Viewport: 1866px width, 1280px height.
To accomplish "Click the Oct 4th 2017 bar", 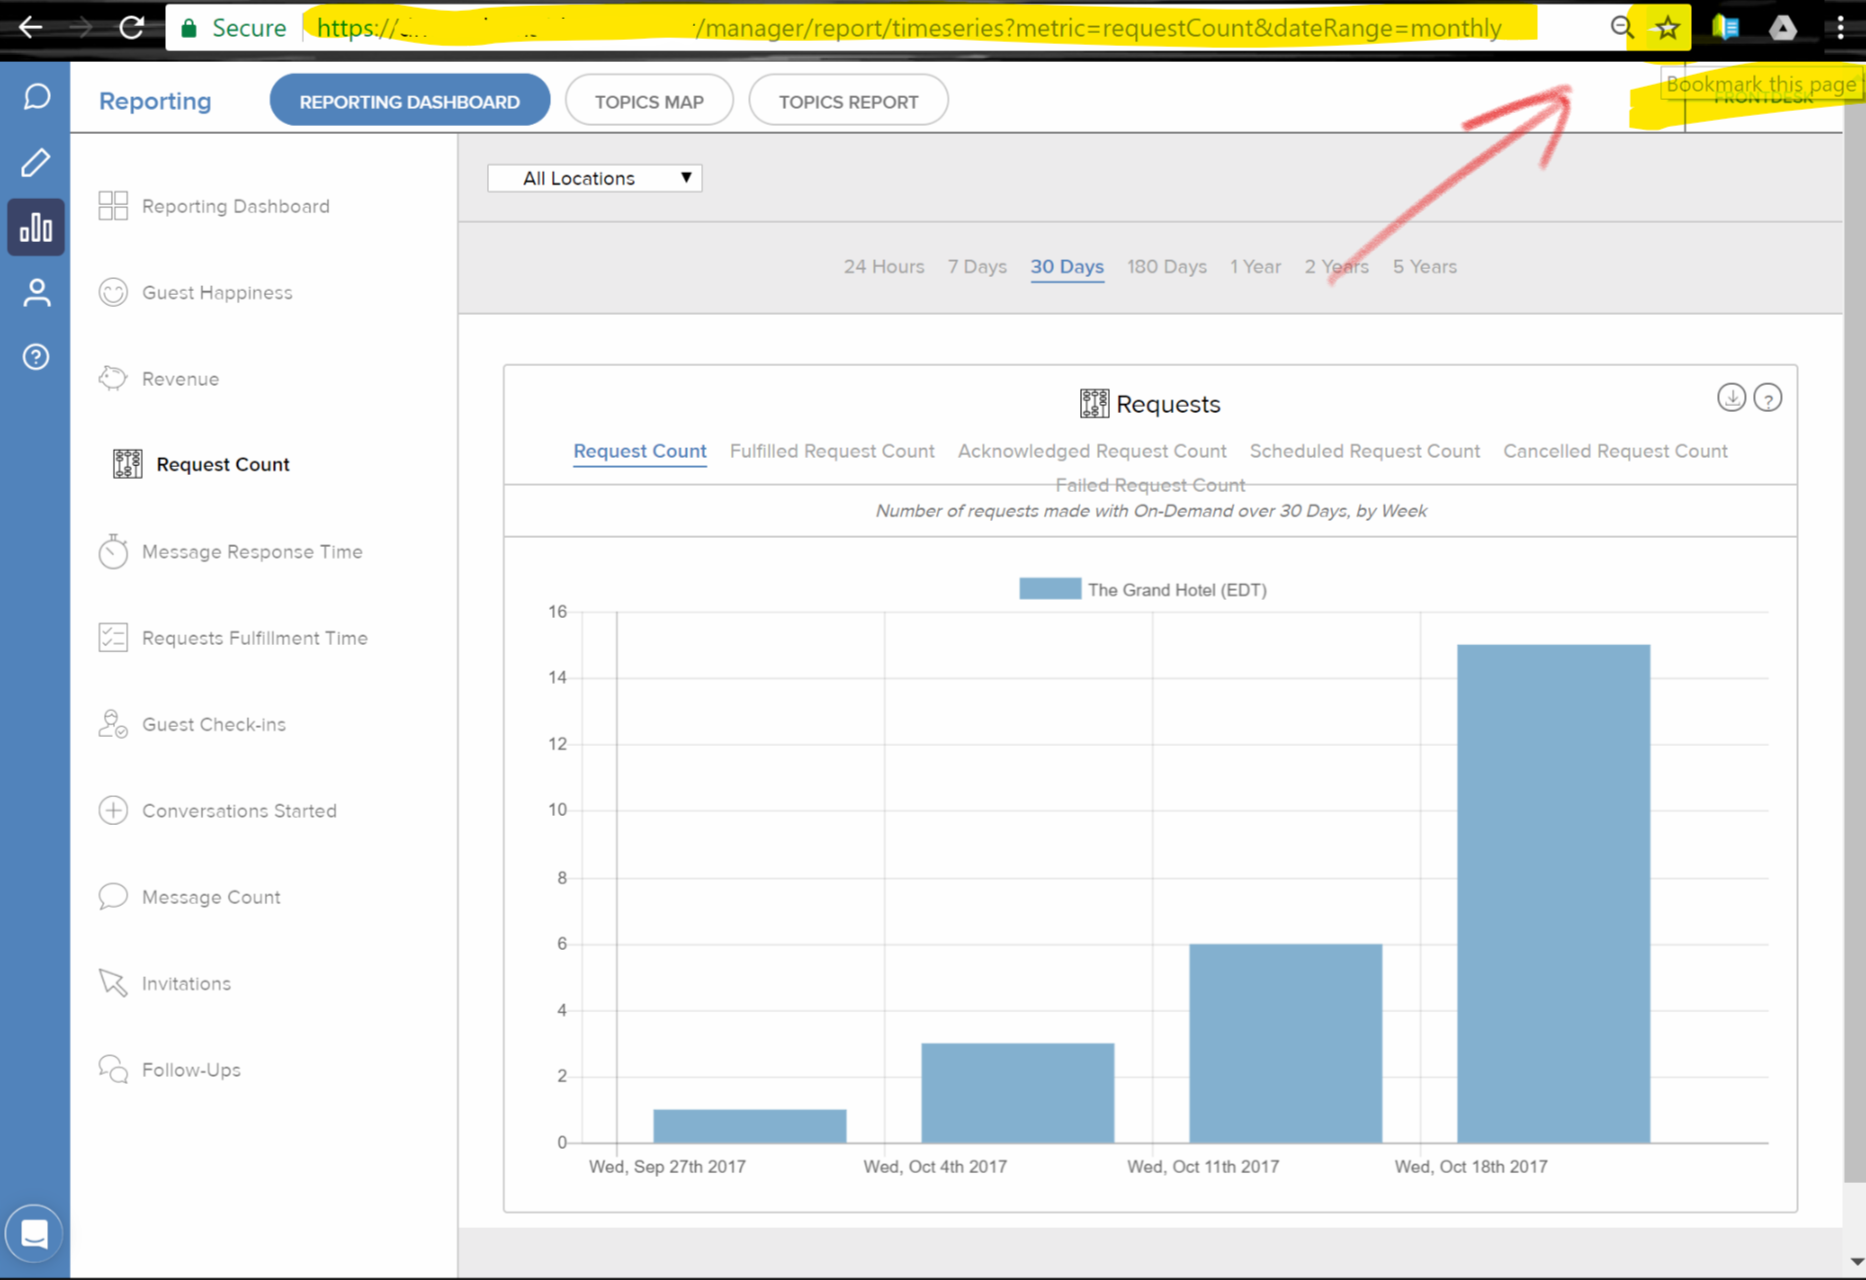I will point(1017,1092).
